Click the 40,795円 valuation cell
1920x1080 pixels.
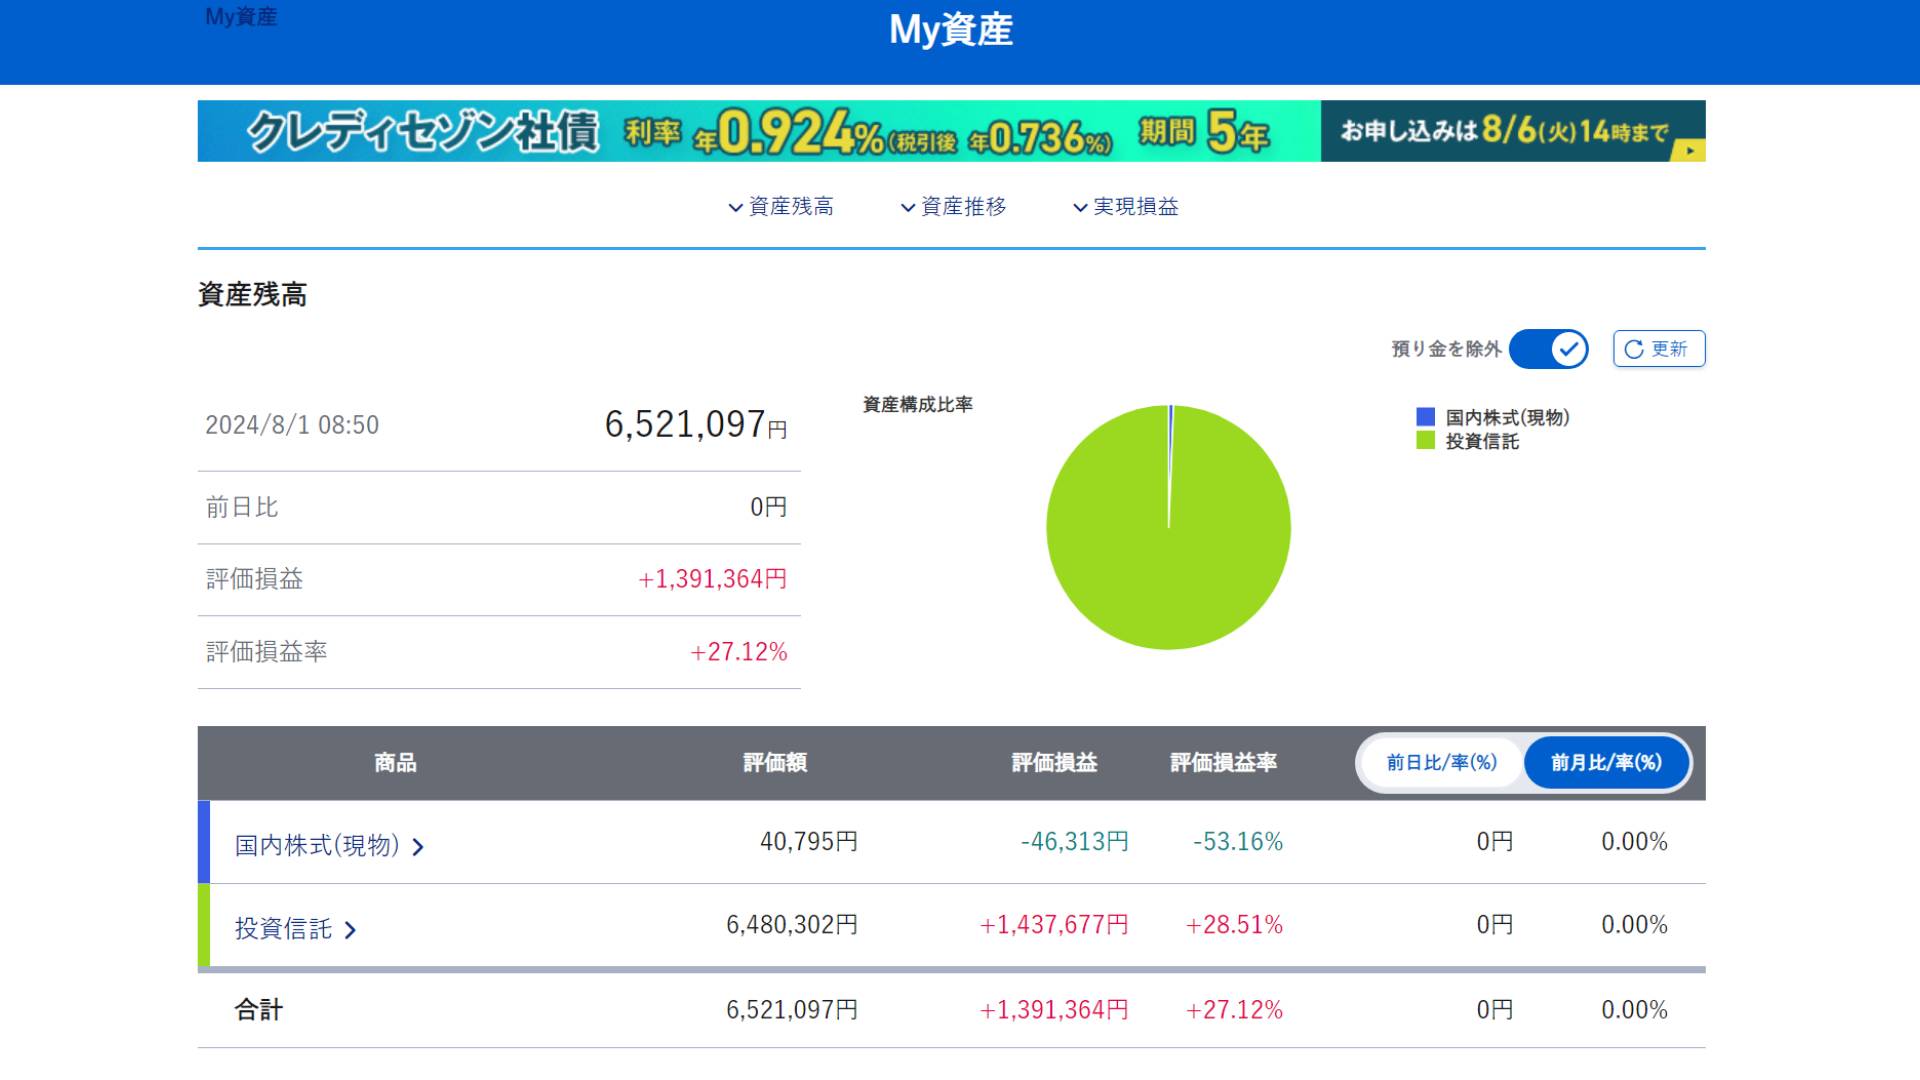tap(809, 842)
